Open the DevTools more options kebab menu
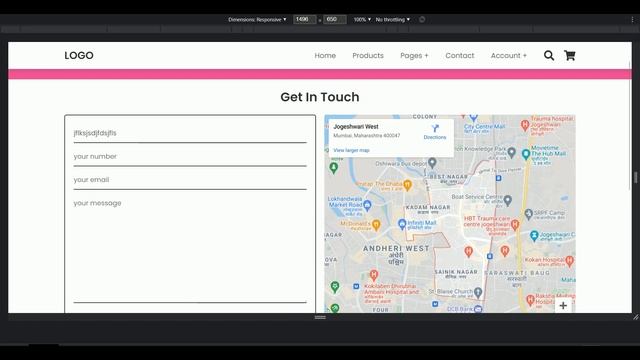Screen dimensions: 640x360 (x=632, y=20)
